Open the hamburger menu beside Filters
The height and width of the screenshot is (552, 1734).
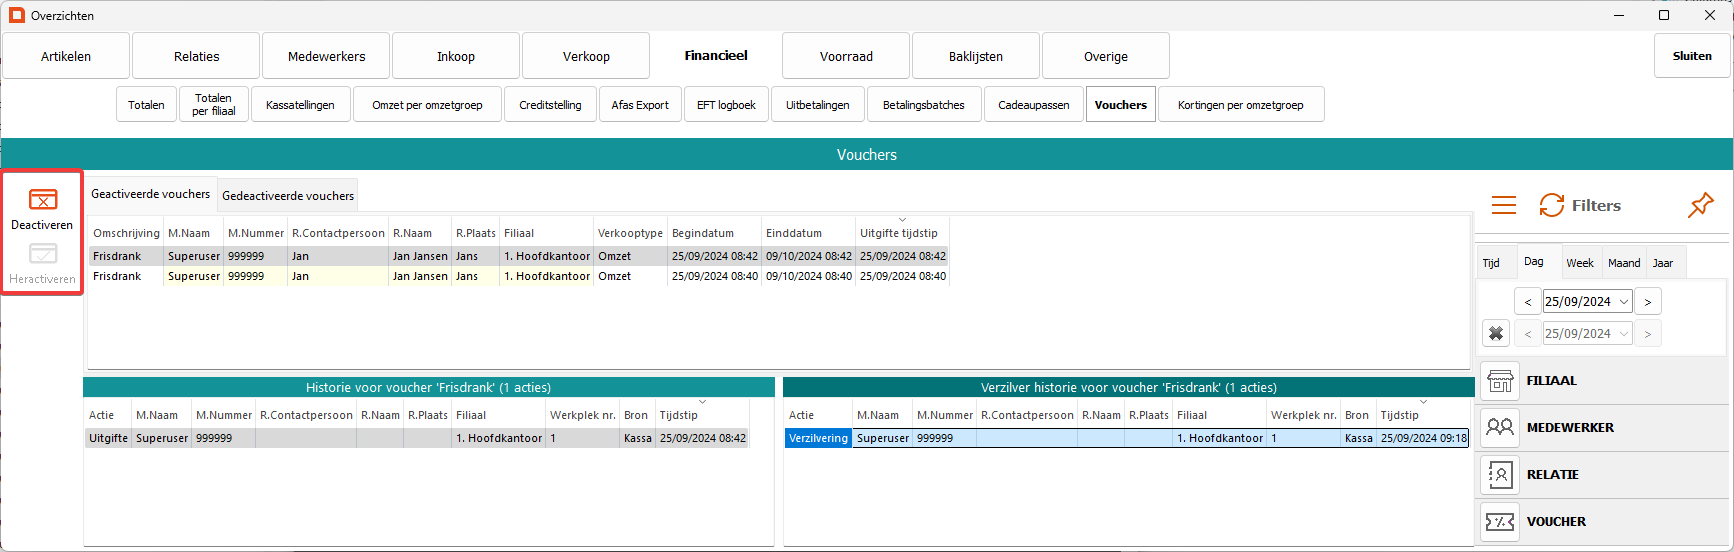point(1503,206)
